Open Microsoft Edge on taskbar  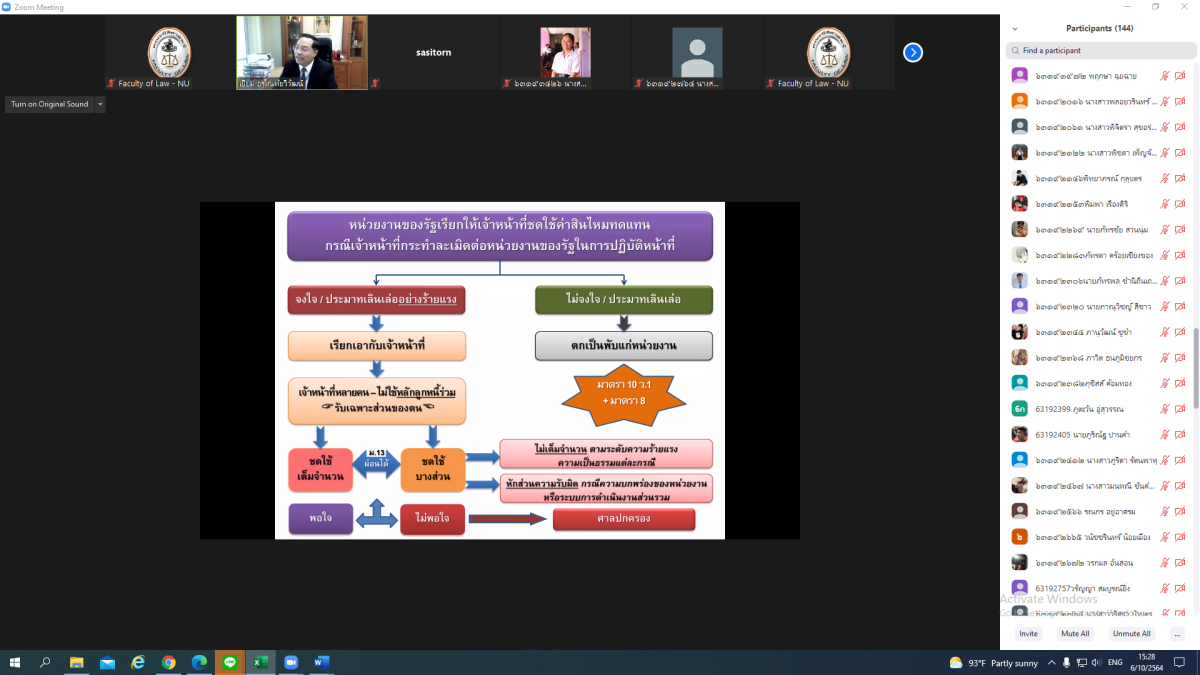pyautogui.click(x=199, y=662)
